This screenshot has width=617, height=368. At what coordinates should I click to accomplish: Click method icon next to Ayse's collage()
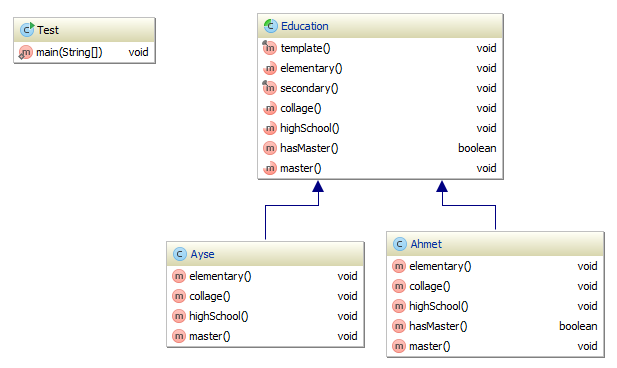click(x=179, y=296)
